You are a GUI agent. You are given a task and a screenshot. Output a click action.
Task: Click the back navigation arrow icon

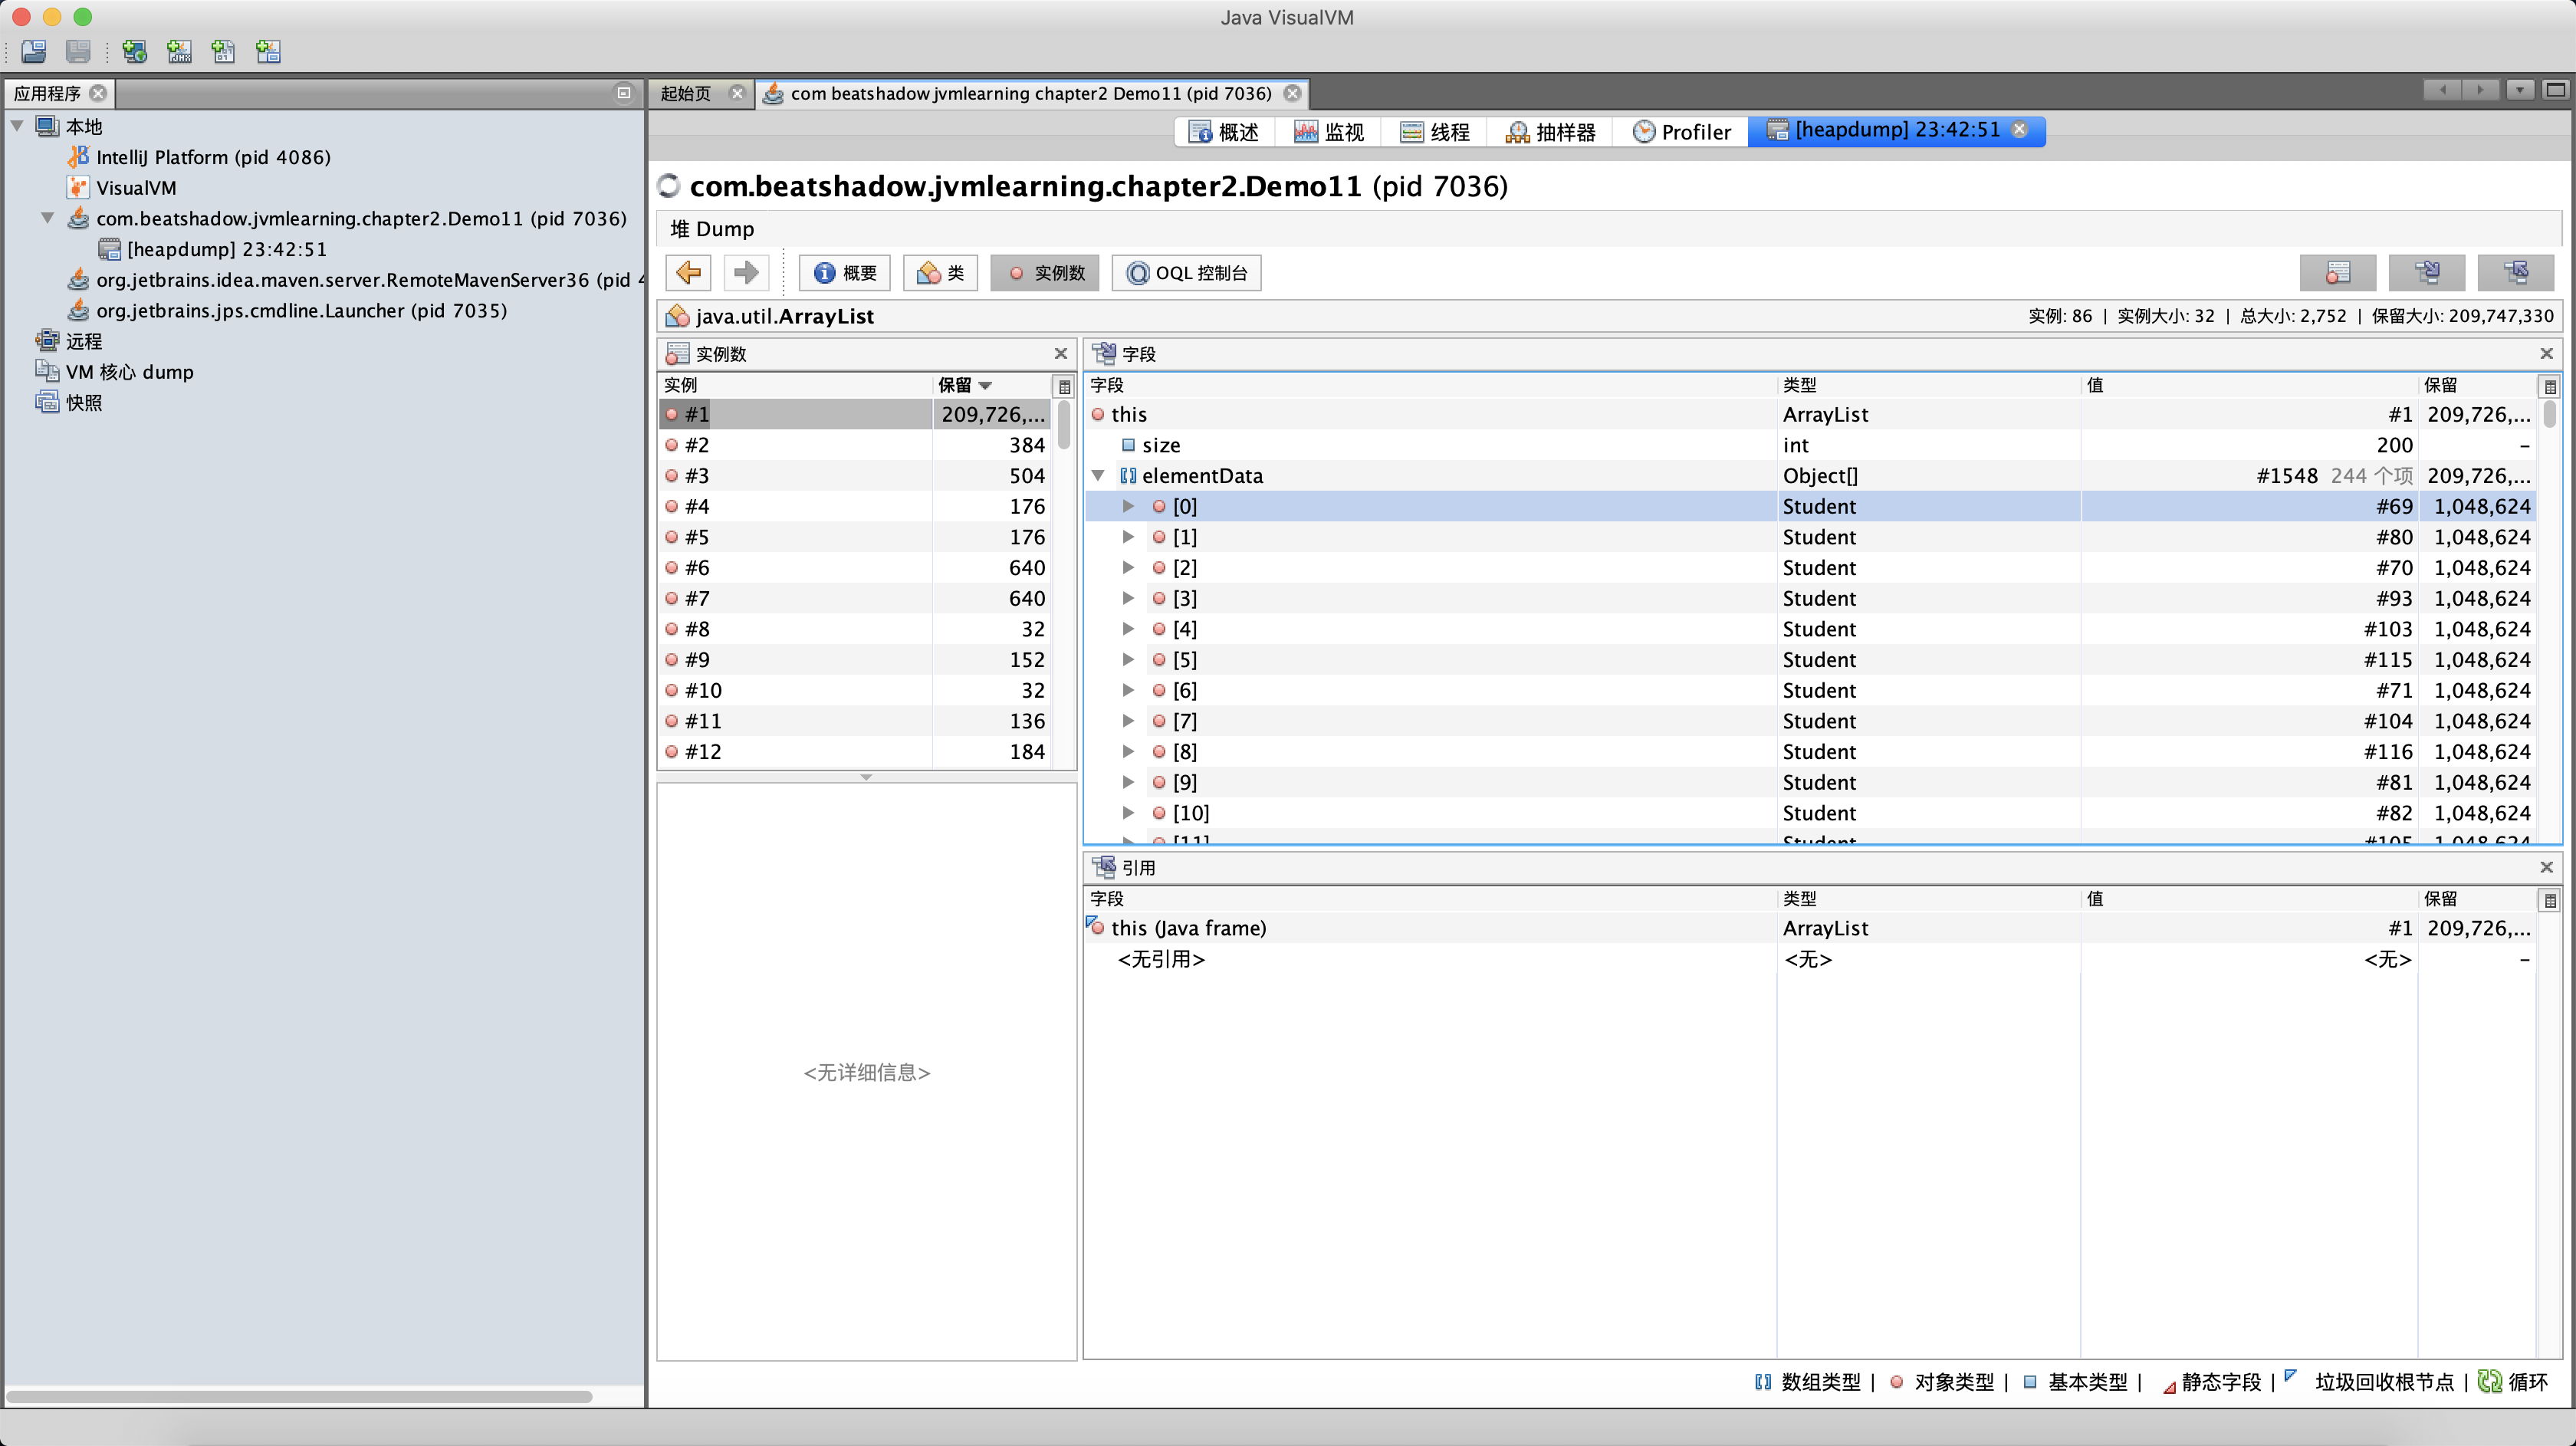click(x=688, y=272)
